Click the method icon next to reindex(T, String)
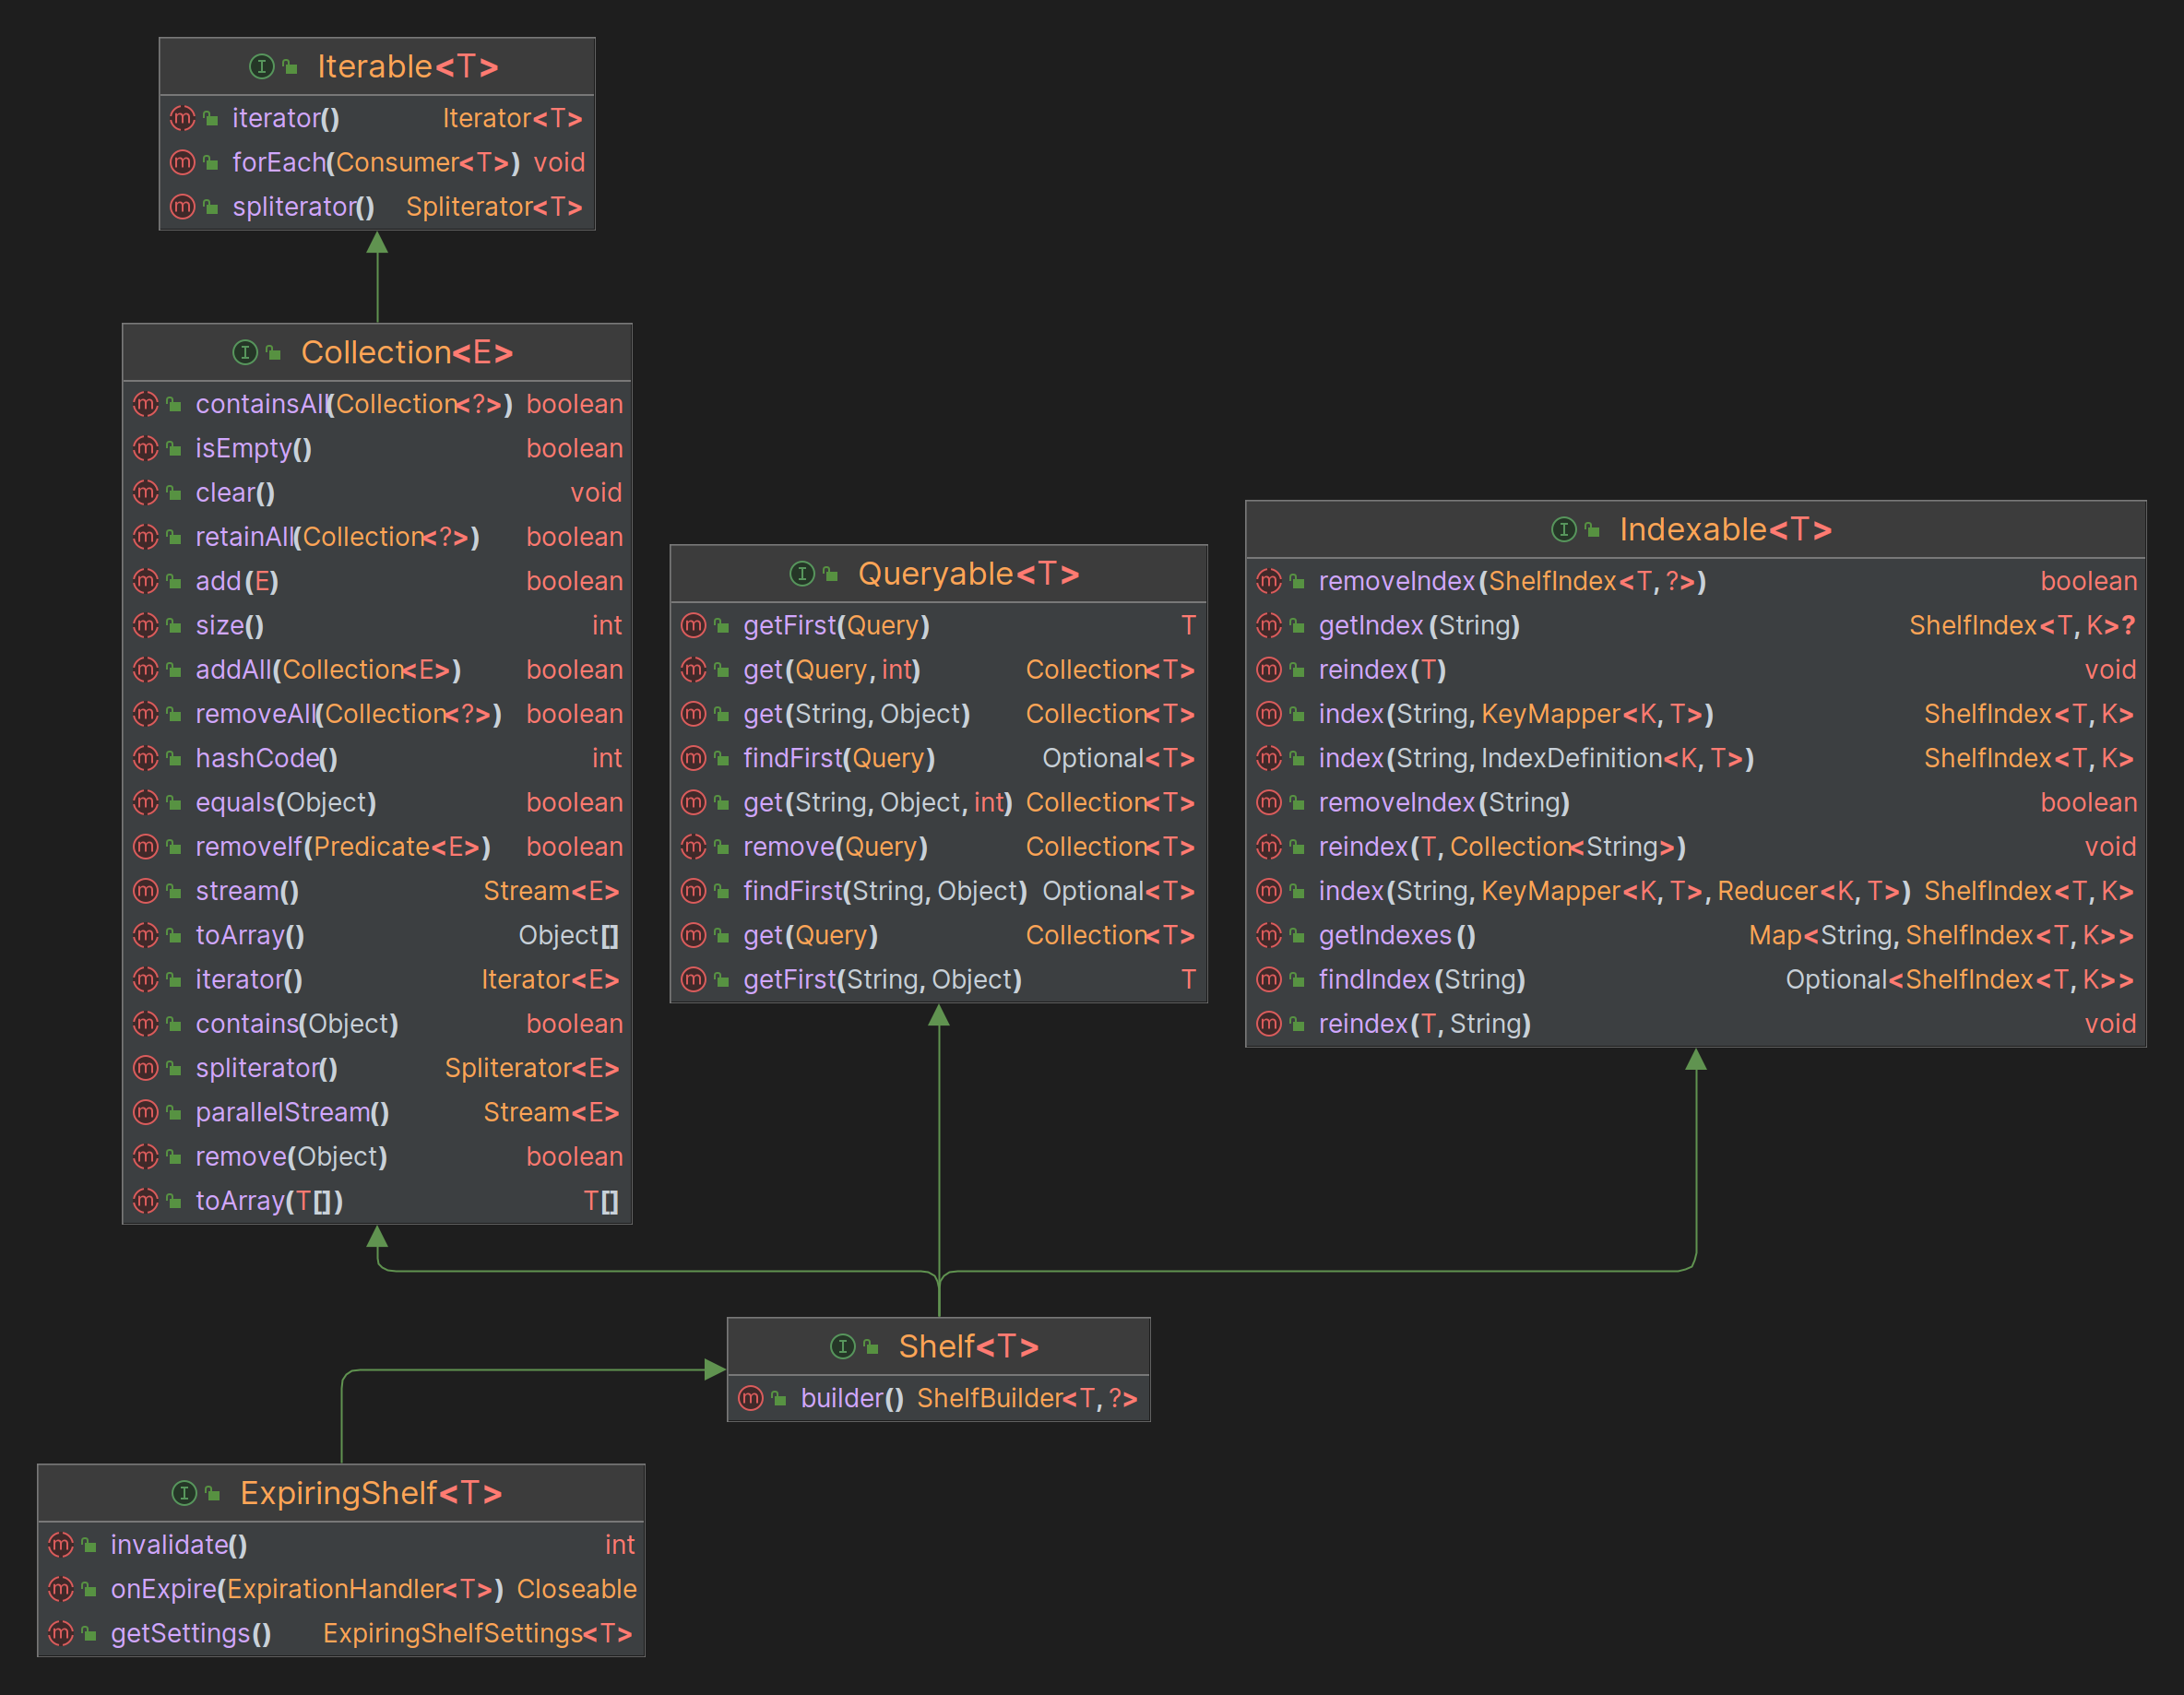2184x1695 pixels. (1269, 1024)
